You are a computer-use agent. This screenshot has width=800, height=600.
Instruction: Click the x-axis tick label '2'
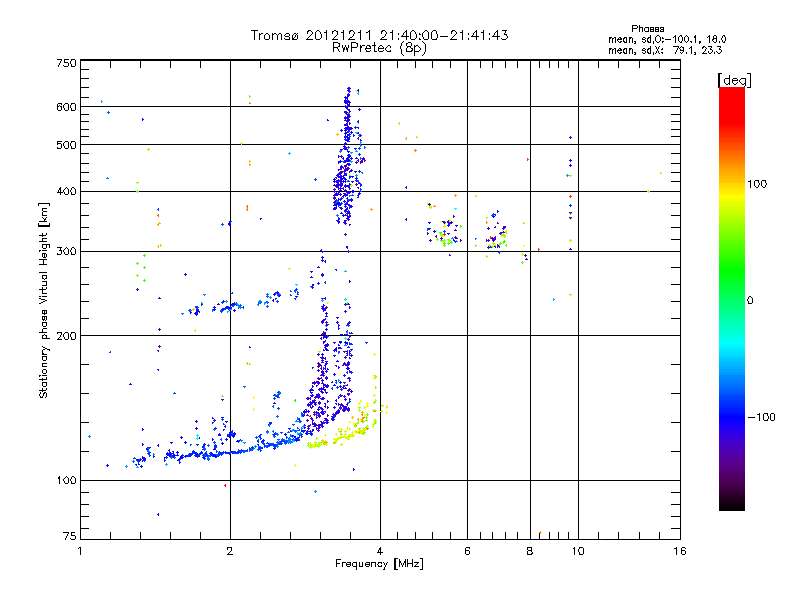click(230, 551)
